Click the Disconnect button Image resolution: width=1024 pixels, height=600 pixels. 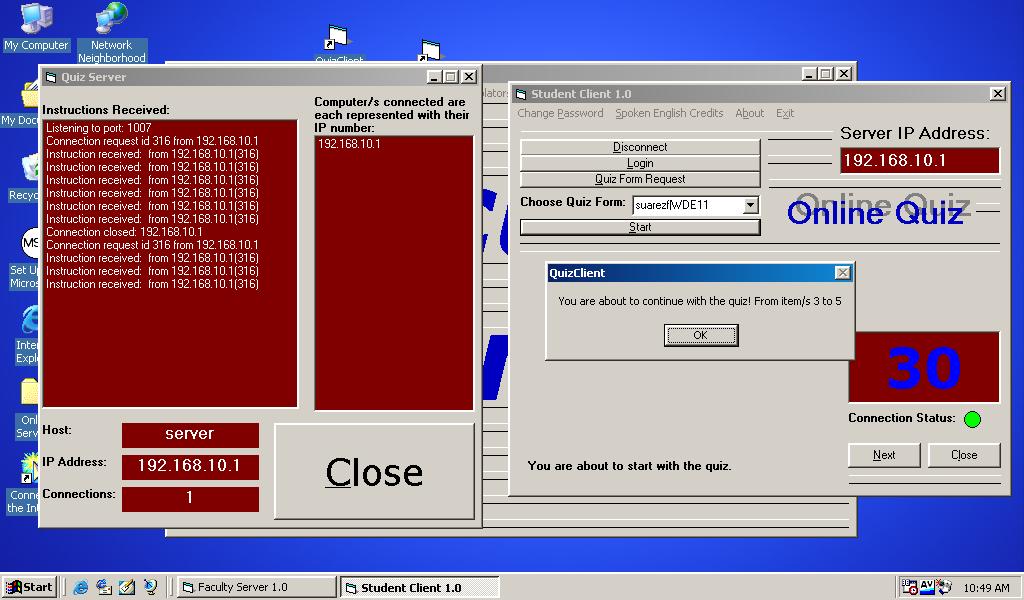click(640, 147)
